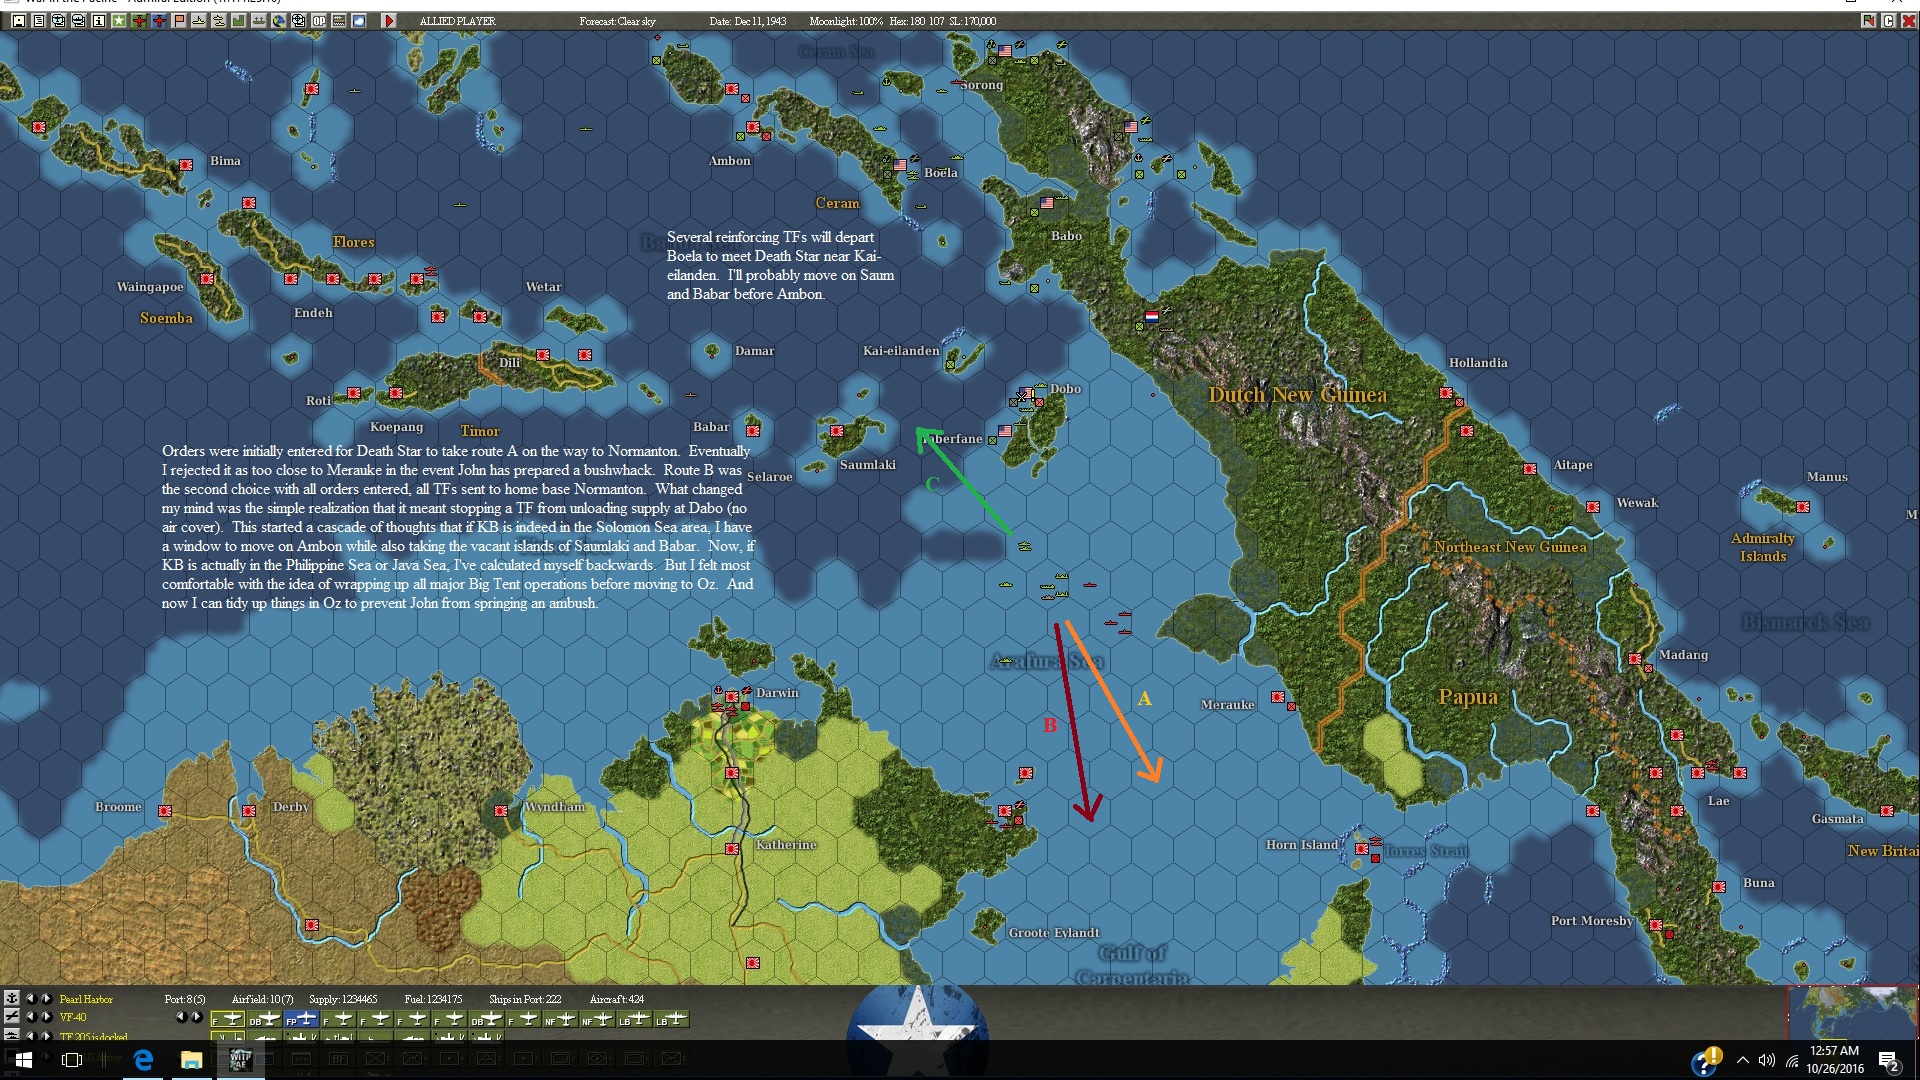Click the 'Ships in Port: 222' value

click(x=525, y=999)
